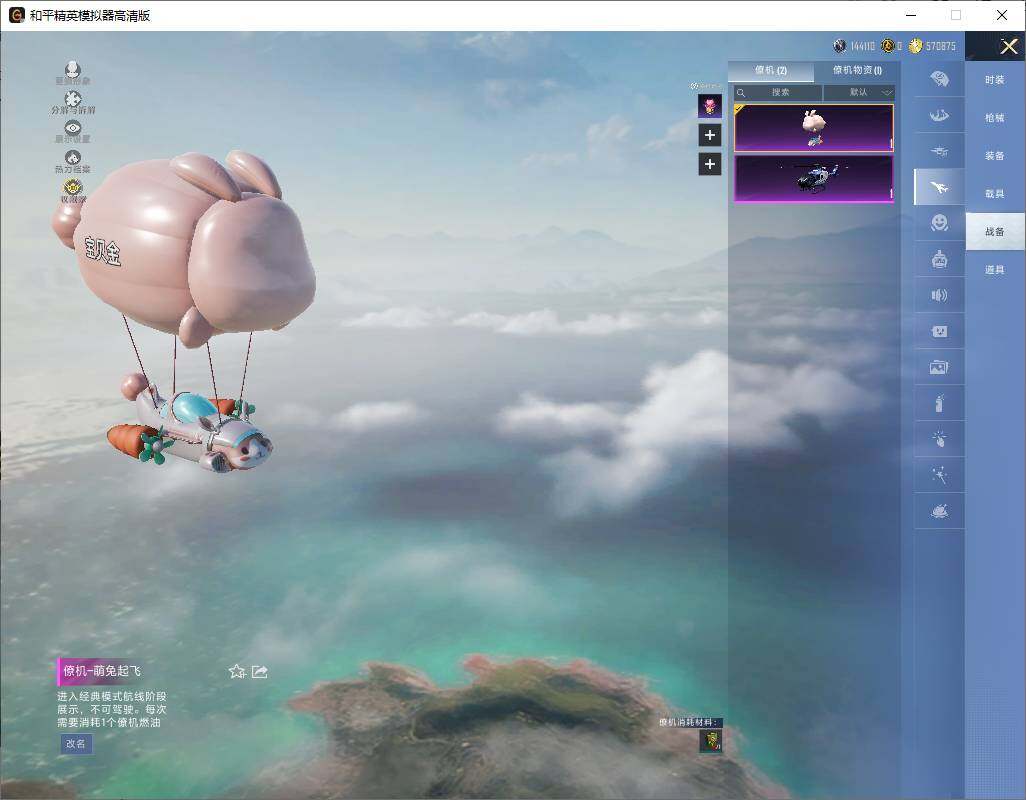Select the bunny balloon wingman thumbnail
Screen dimensions: 1026x800
coord(813,128)
